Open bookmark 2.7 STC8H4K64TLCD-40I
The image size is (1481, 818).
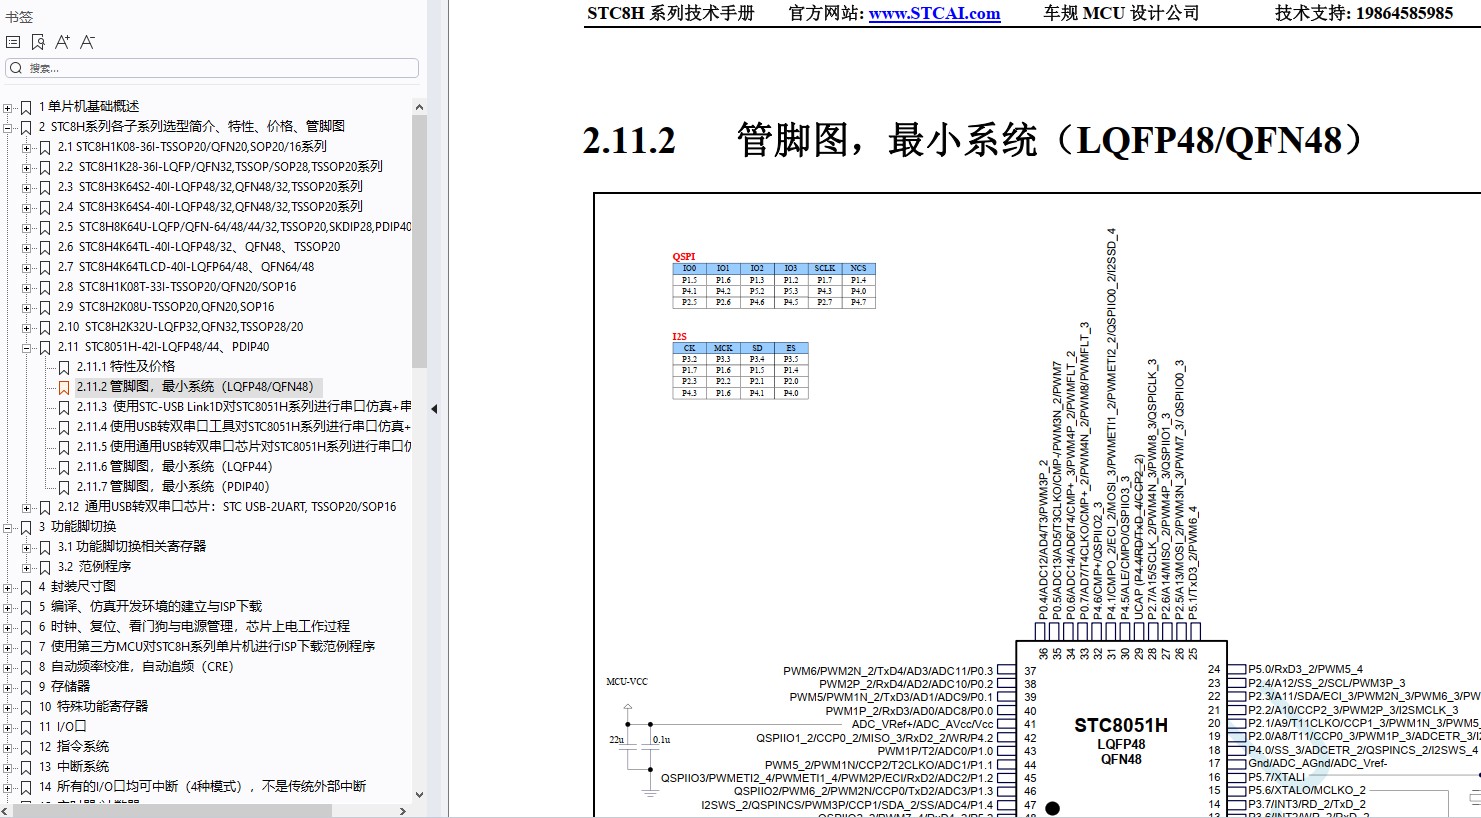click(185, 267)
